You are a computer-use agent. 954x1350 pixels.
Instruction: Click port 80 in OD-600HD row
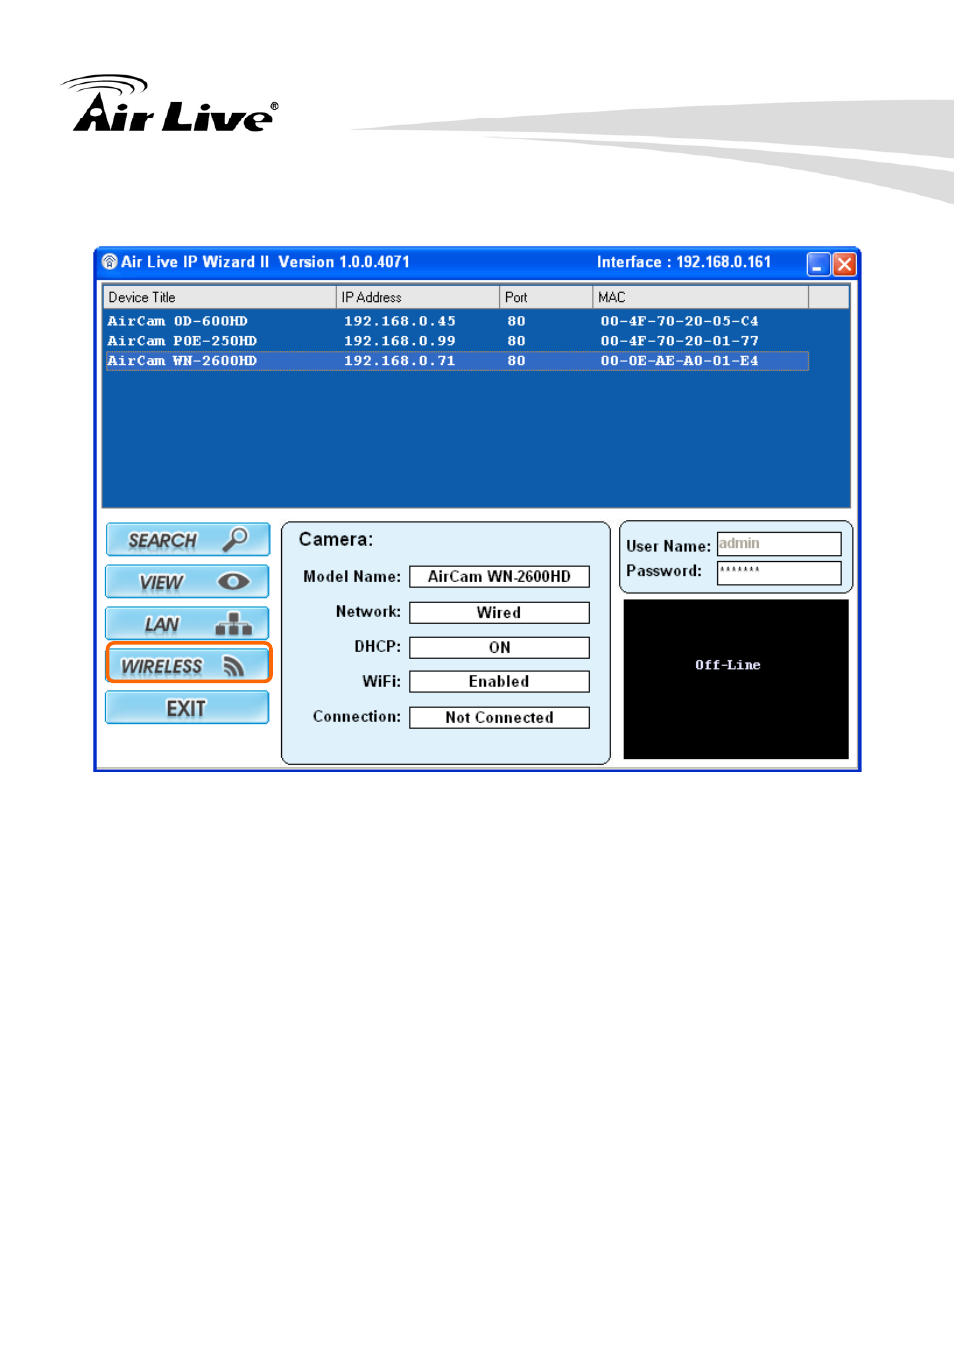point(516,321)
